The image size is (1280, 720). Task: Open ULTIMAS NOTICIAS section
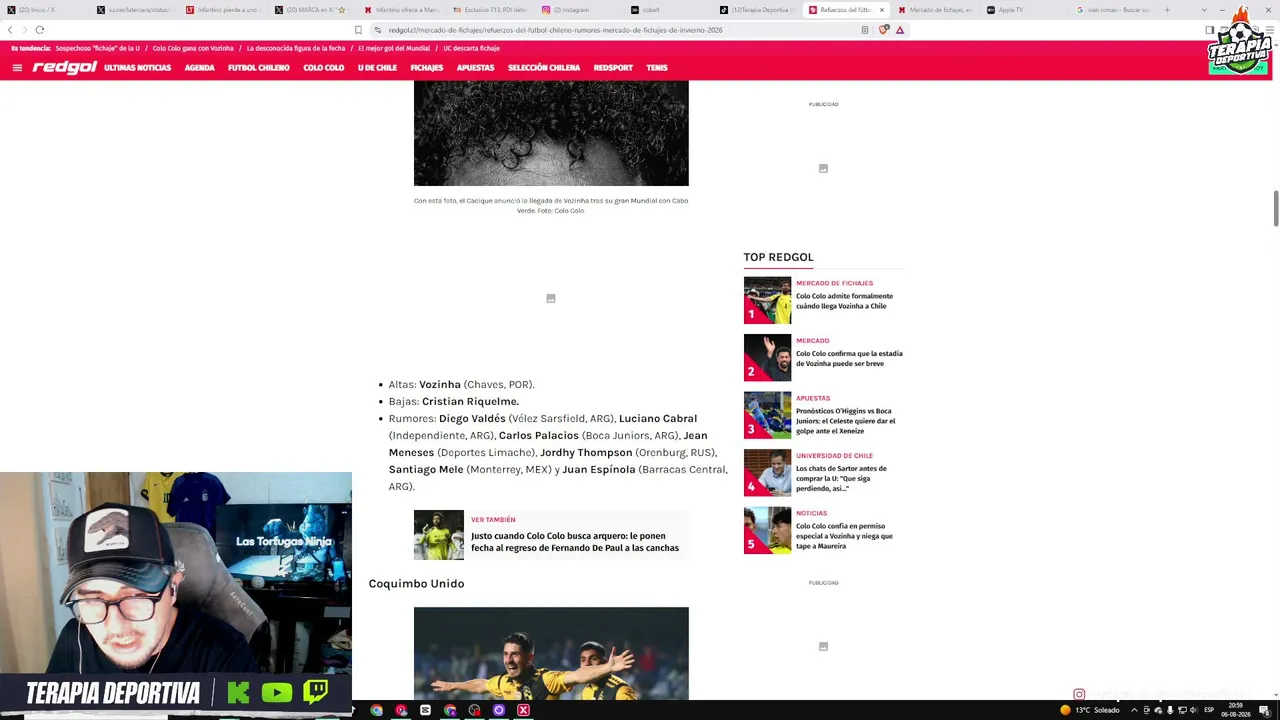click(137, 68)
